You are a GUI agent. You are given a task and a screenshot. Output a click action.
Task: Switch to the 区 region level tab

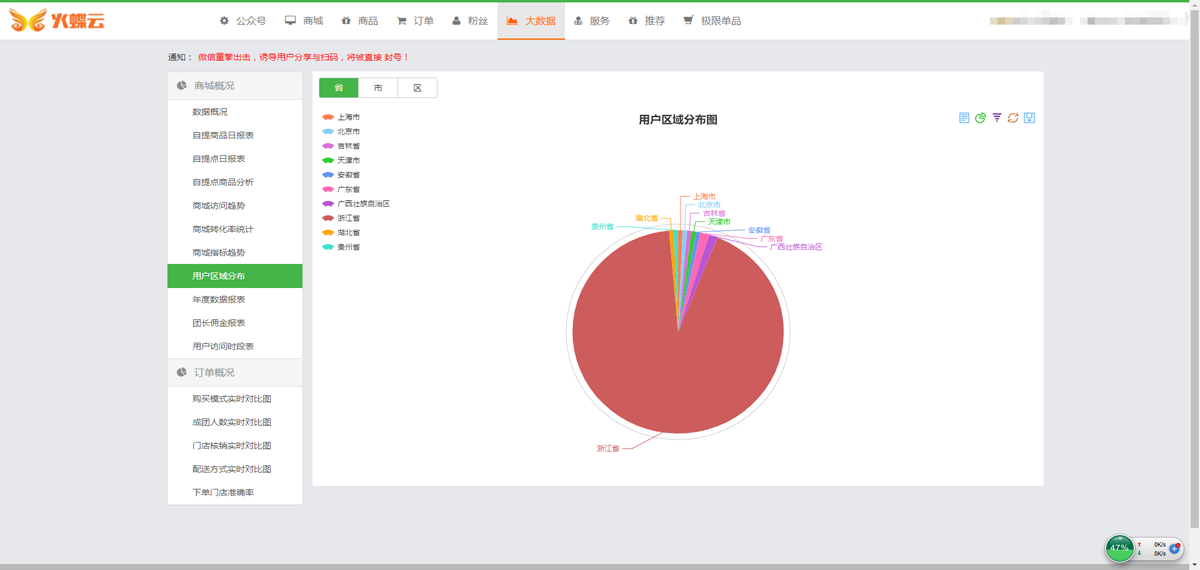tap(417, 88)
